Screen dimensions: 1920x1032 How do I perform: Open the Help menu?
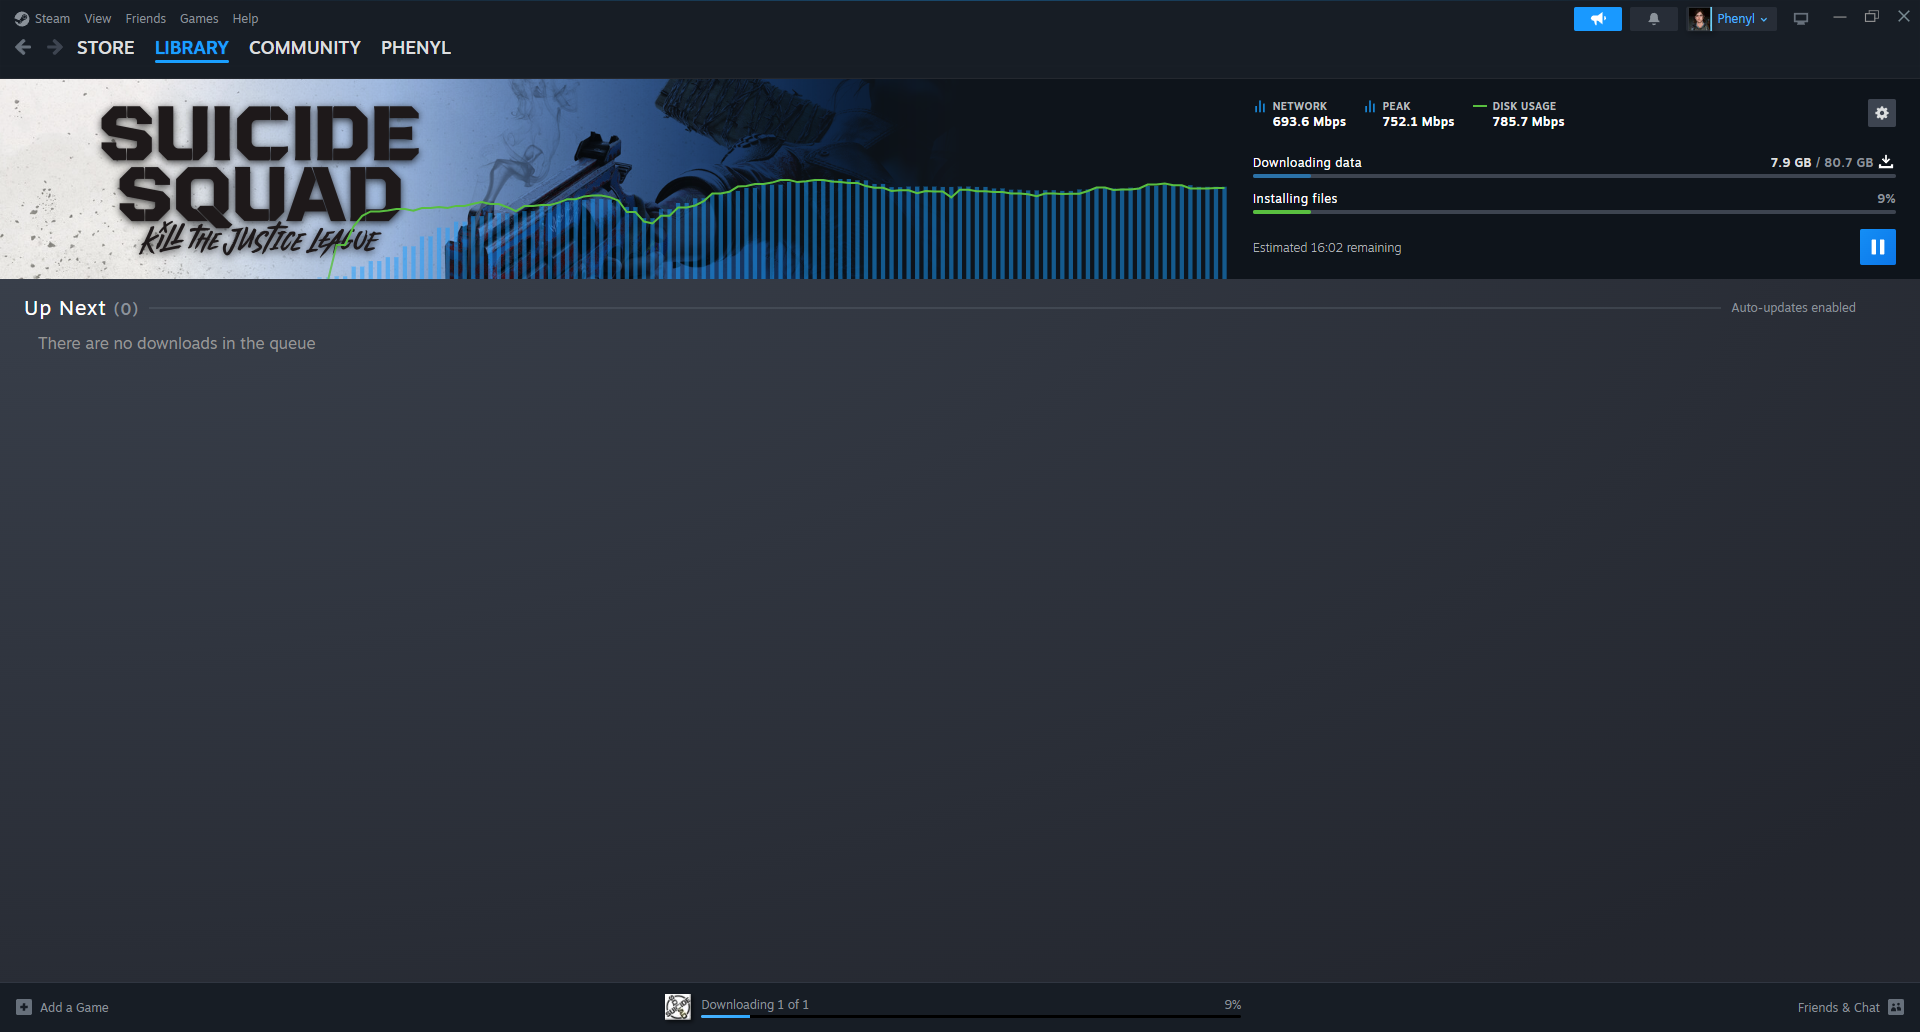245,19
